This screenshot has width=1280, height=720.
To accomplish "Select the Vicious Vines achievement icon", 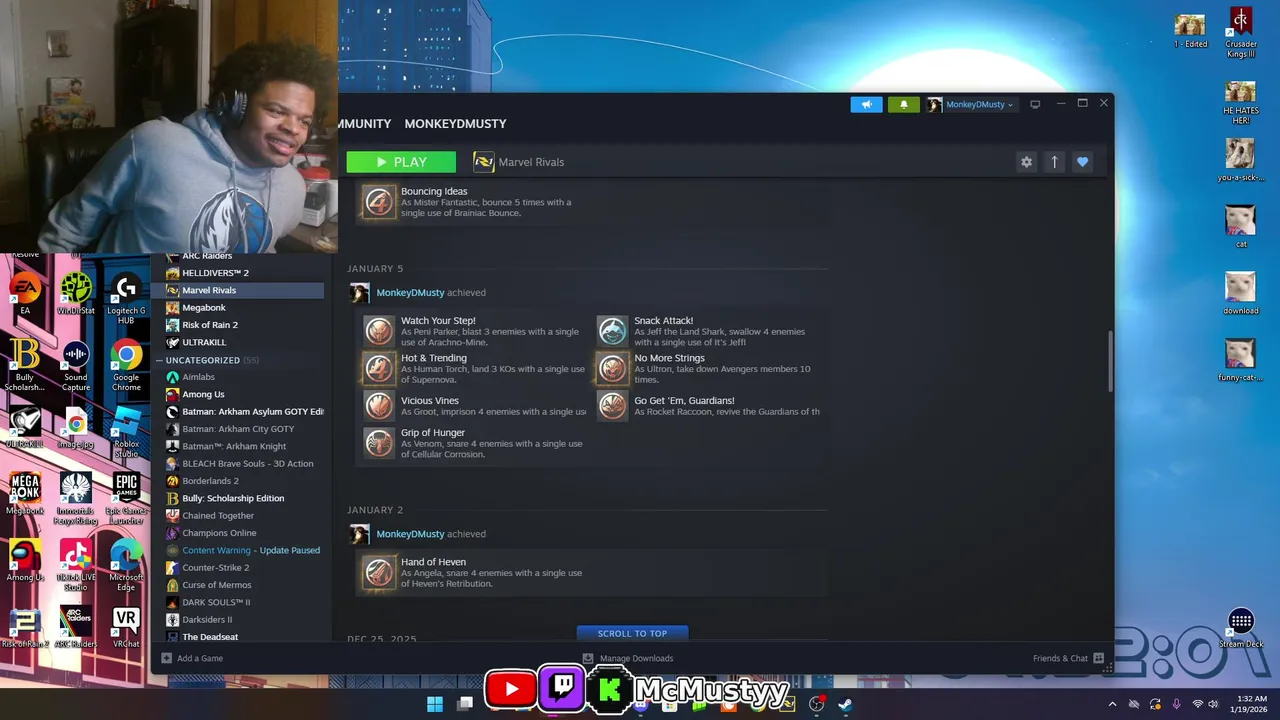I will (x=379, y=406).
